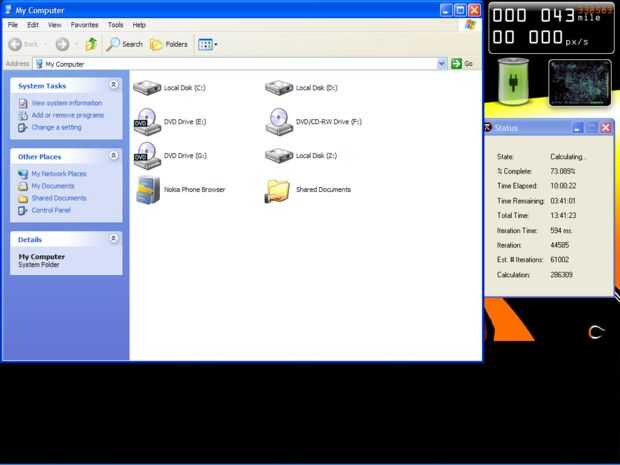Click View system information link
This screenshot has width=620, height=465.
[x=67, y=103]
